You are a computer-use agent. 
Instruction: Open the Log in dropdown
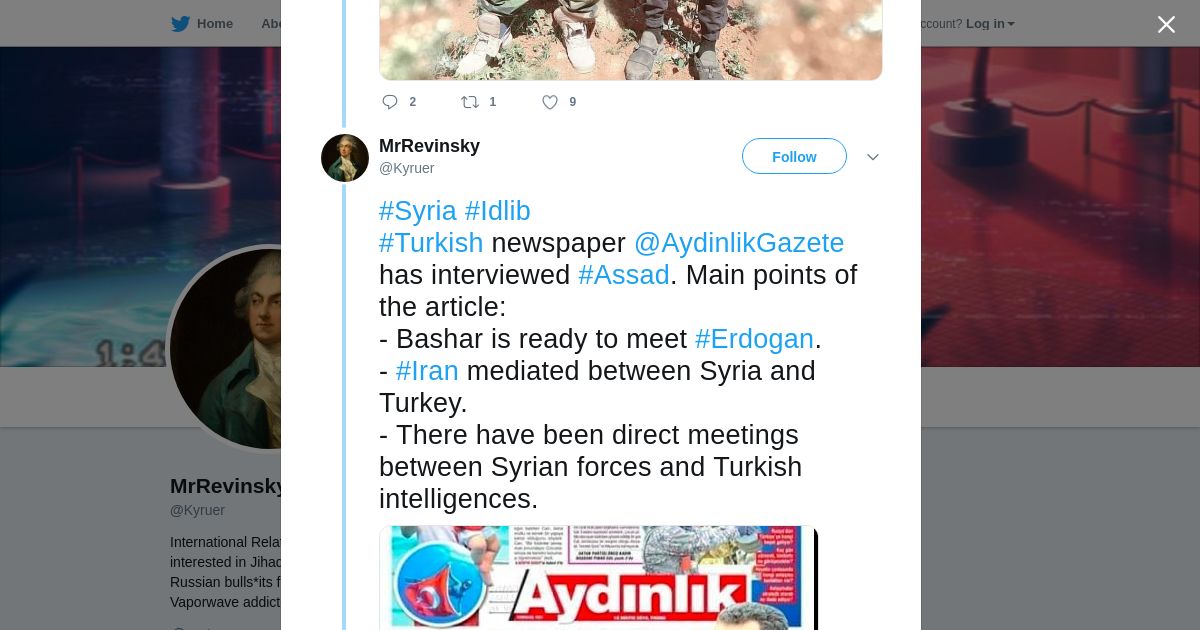pos(990,24)
